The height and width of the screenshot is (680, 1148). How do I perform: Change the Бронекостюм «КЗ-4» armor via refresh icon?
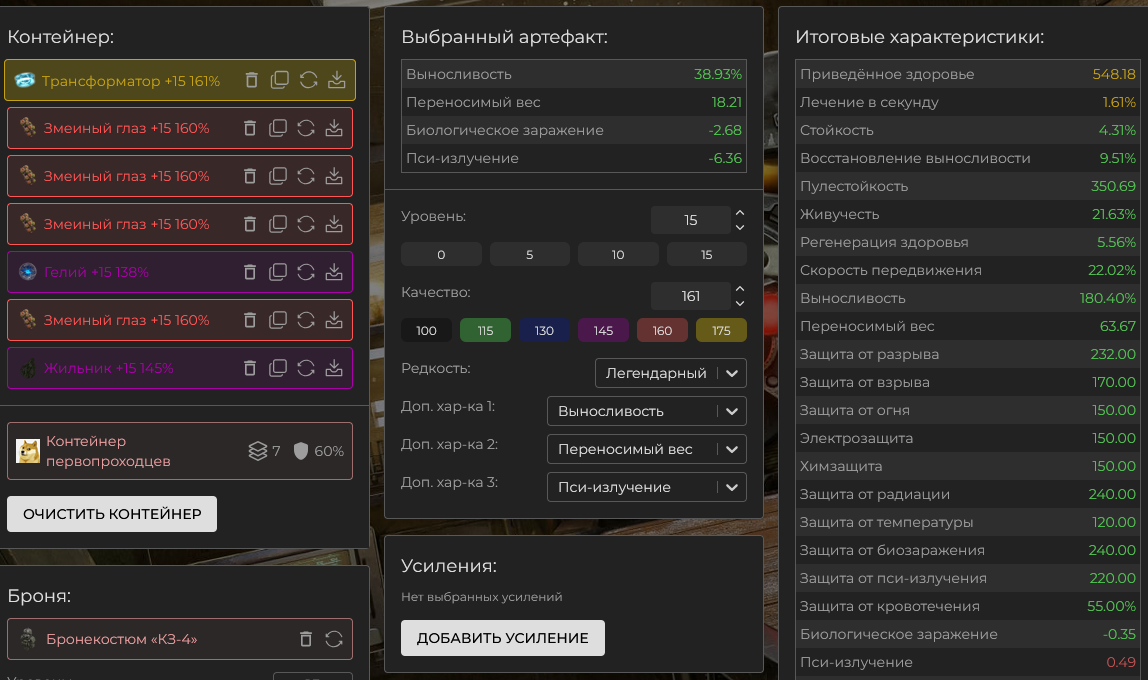(x=334, y=639)
